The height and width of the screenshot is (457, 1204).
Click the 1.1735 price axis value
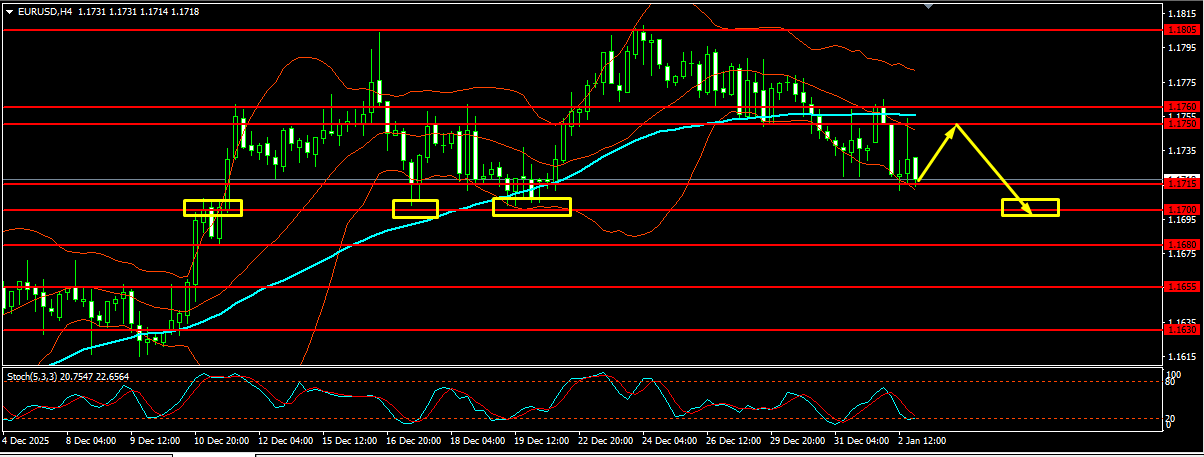click(x=1182, y=150)
